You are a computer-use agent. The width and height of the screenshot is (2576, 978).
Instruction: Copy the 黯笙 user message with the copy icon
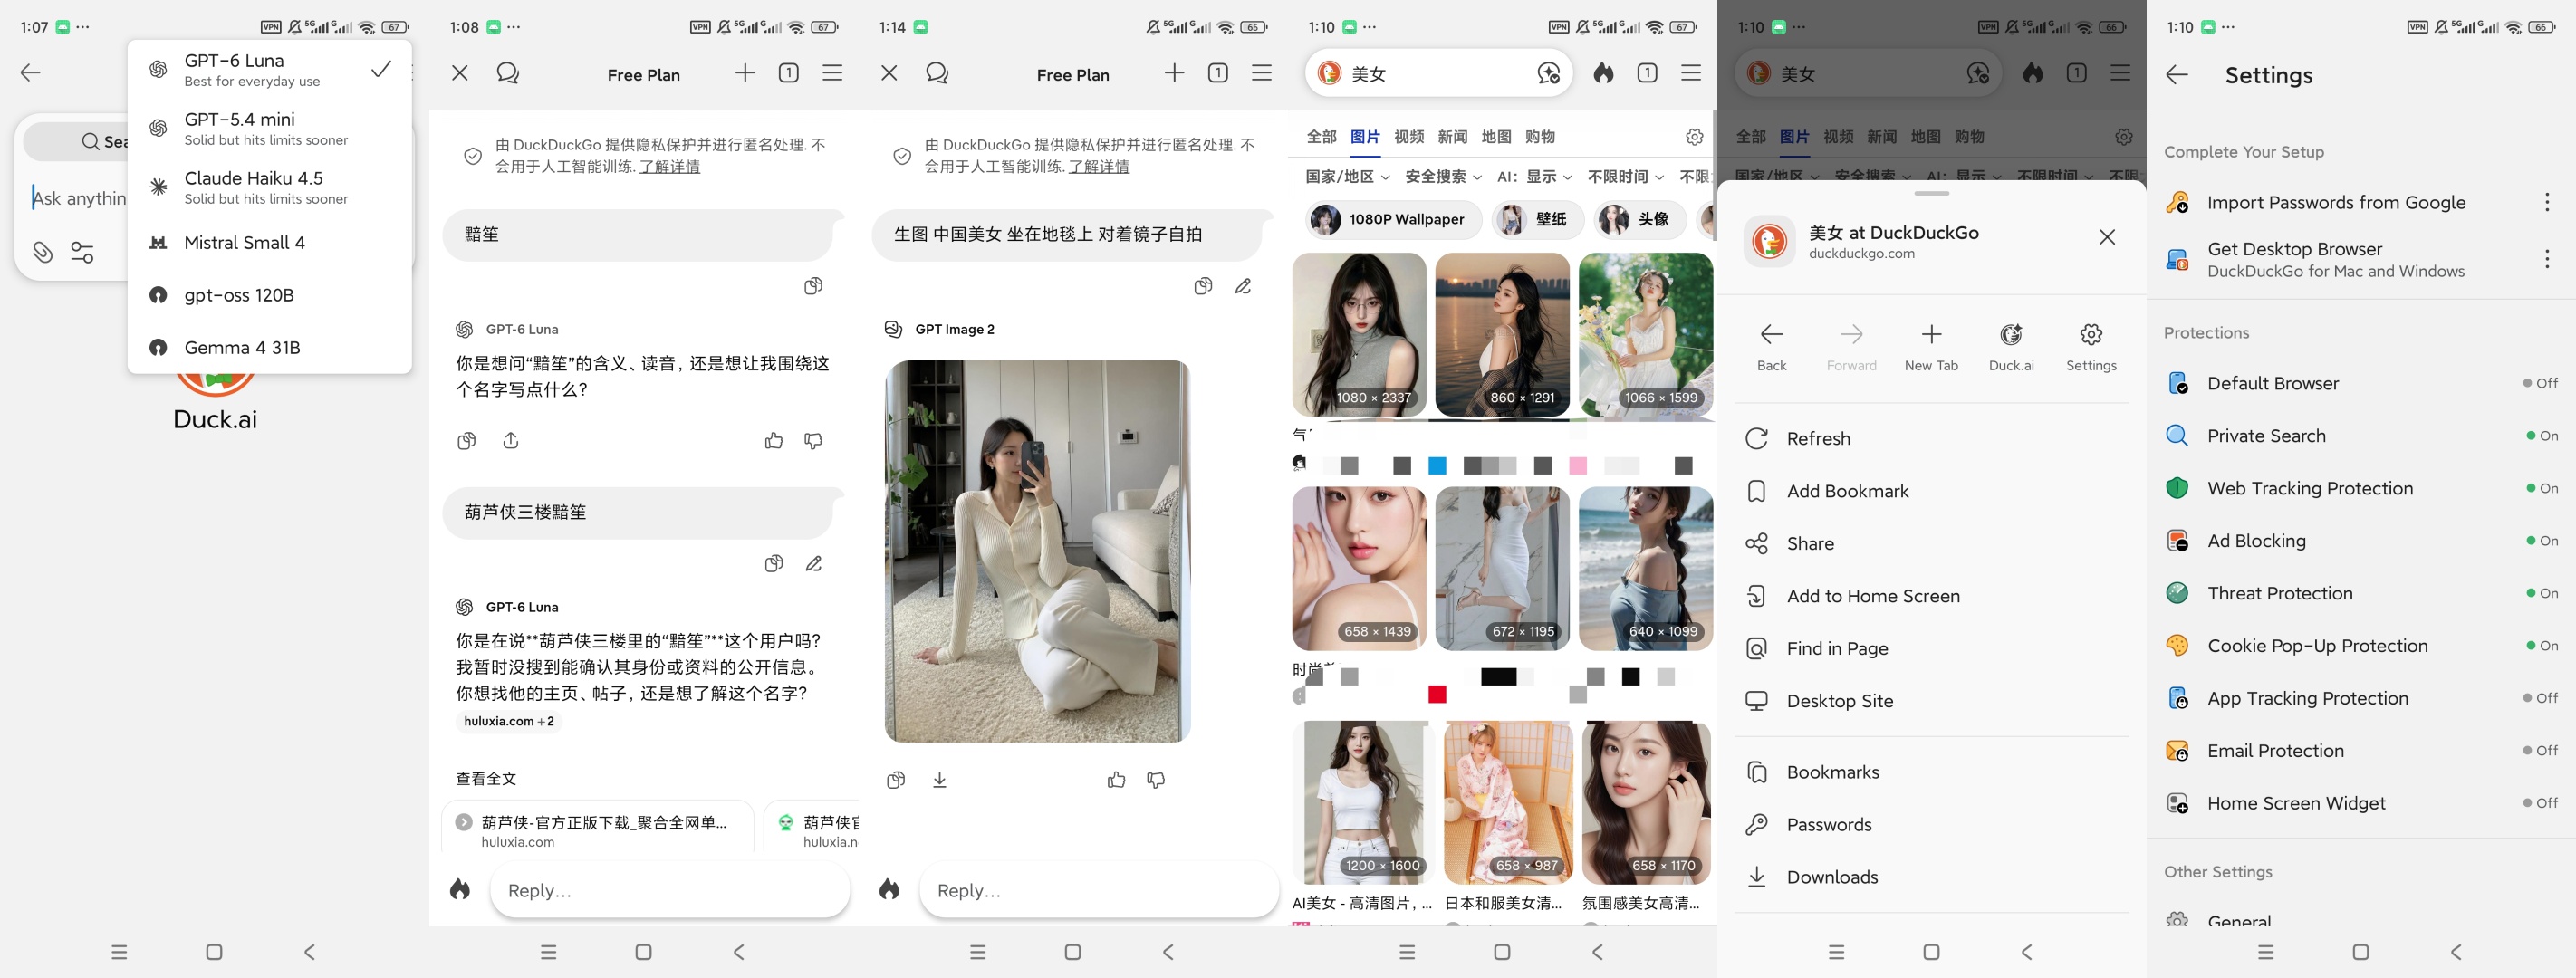(813, 286)
